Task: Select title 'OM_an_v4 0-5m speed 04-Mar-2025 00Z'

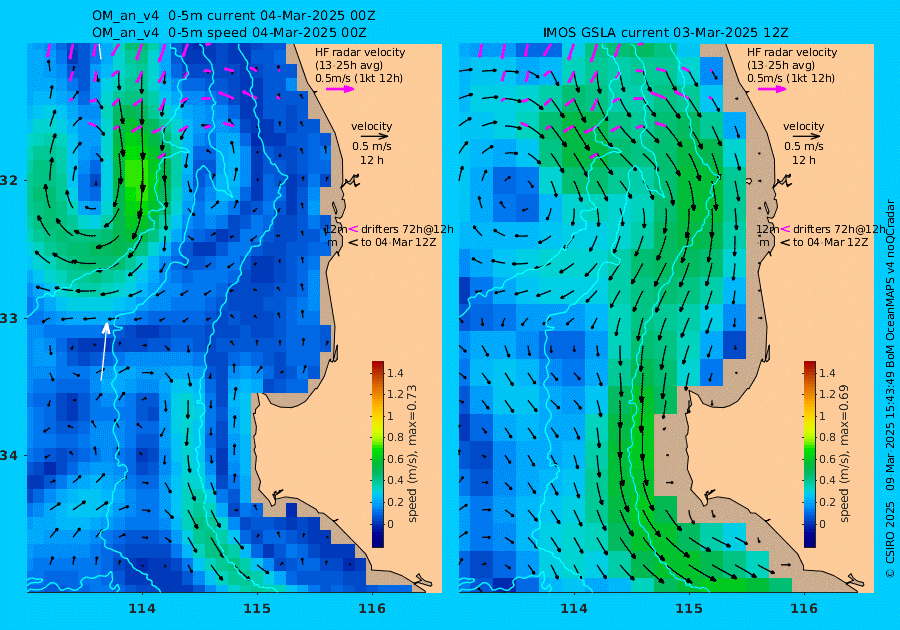Action: 229,33
